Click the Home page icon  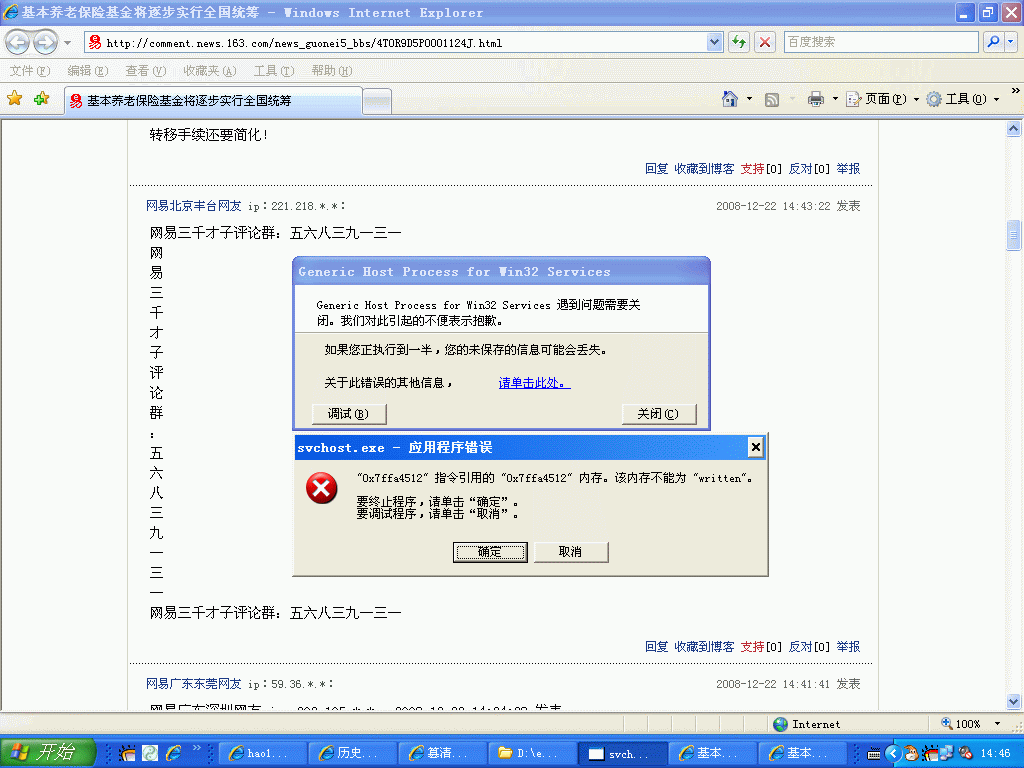pos(729,99)
